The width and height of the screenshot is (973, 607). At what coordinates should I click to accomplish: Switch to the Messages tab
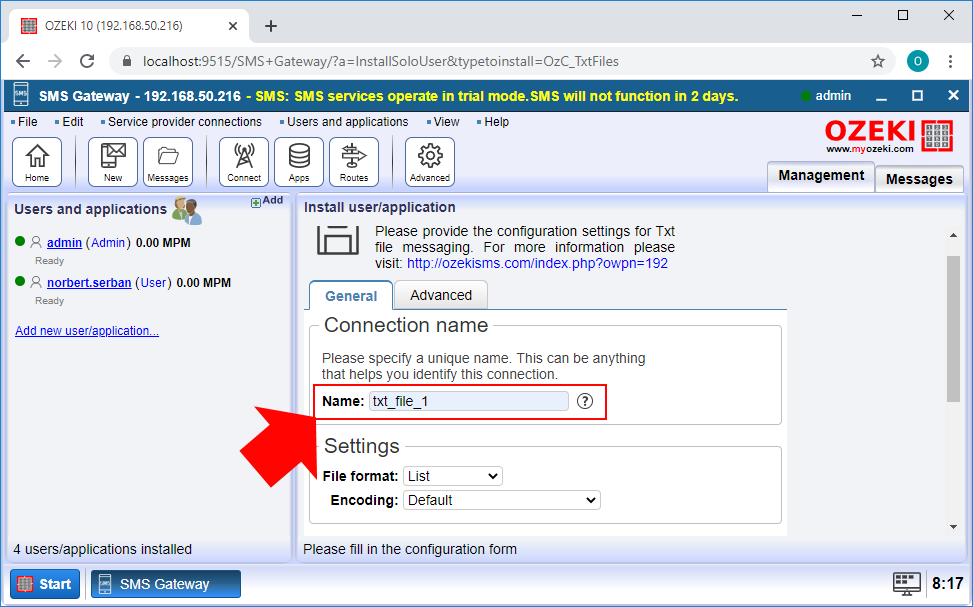coord(919,179)
